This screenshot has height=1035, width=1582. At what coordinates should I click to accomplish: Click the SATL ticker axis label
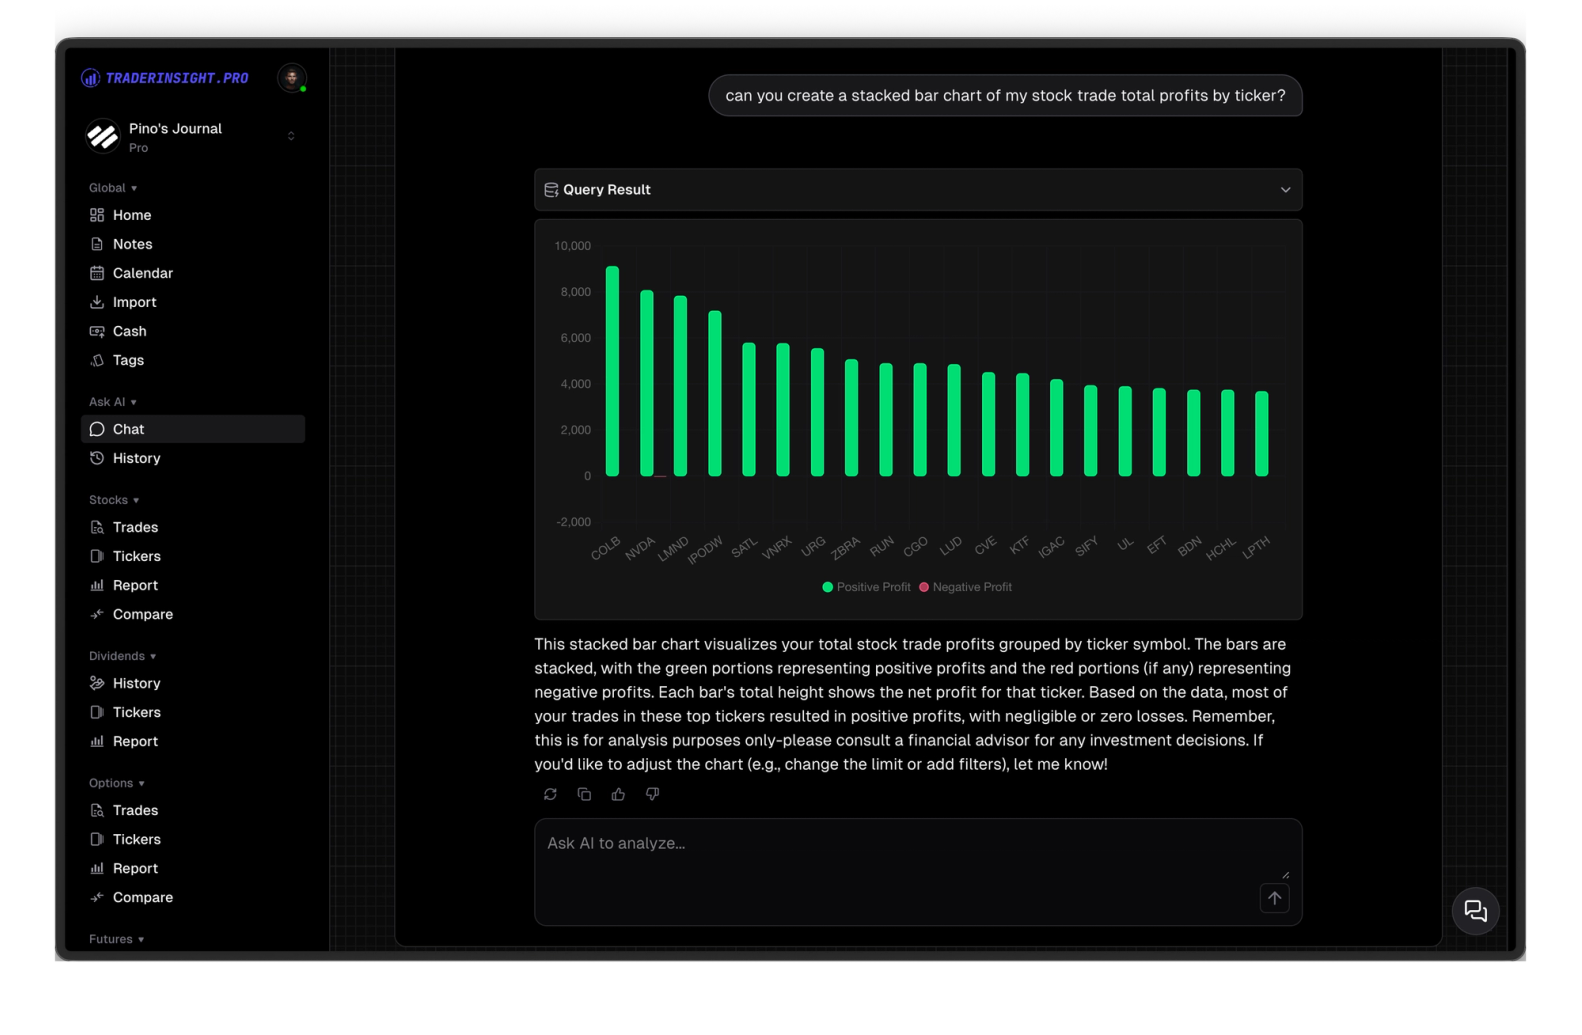coord(744,547)
